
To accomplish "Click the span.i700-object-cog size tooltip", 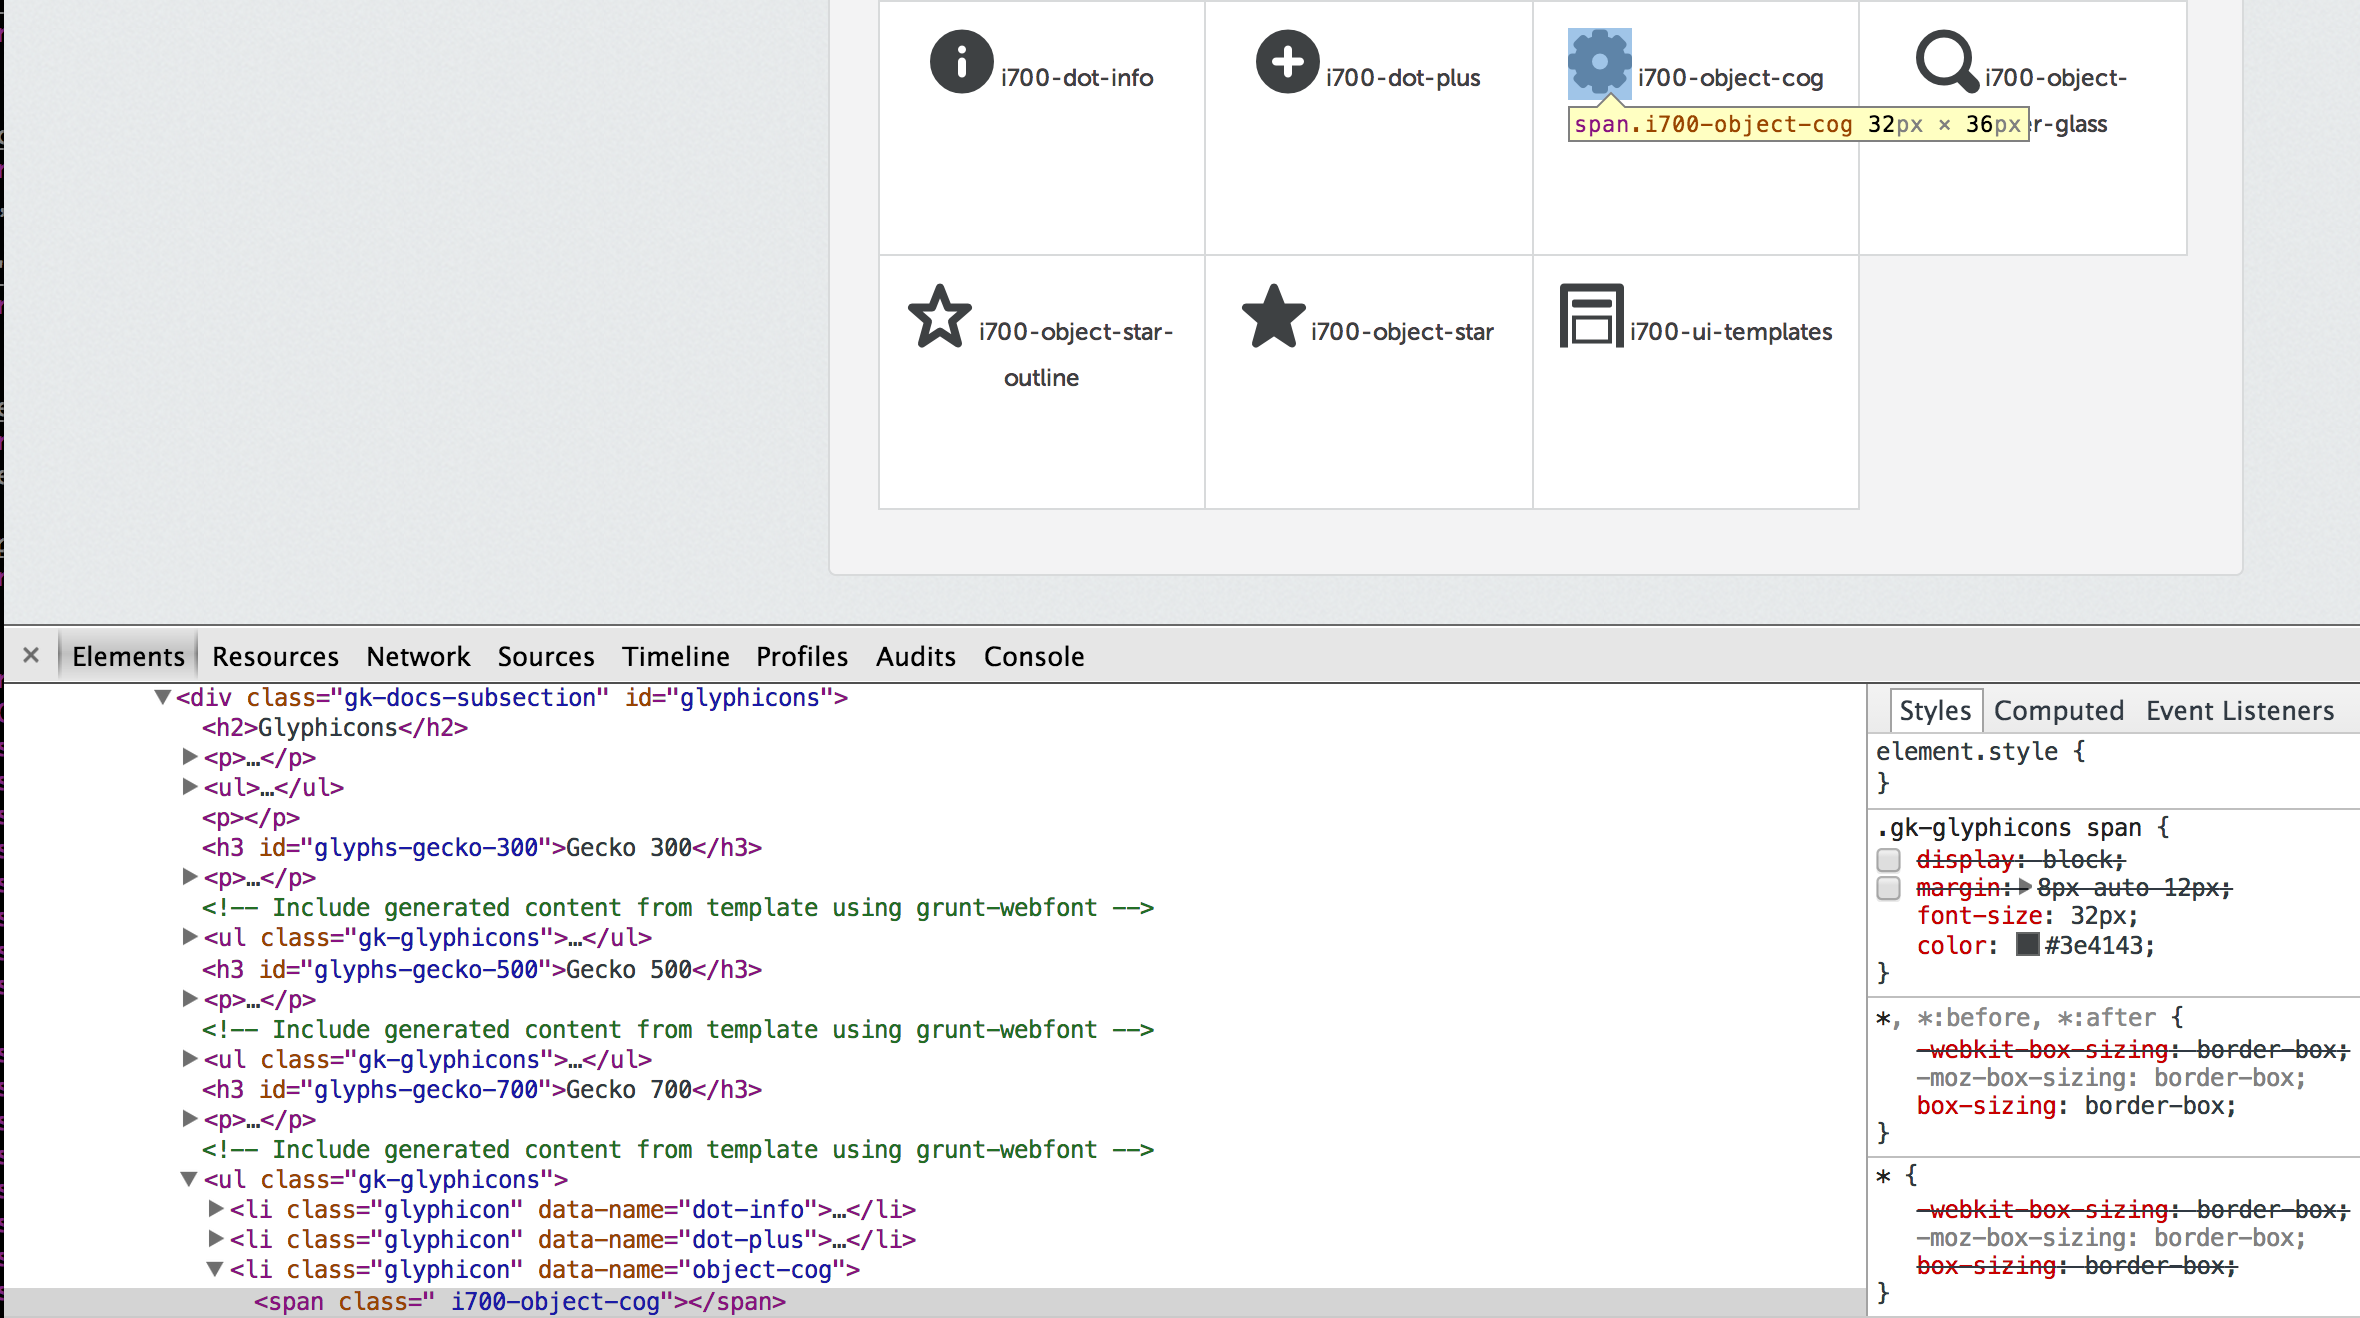I will (x=1798, y=124).
